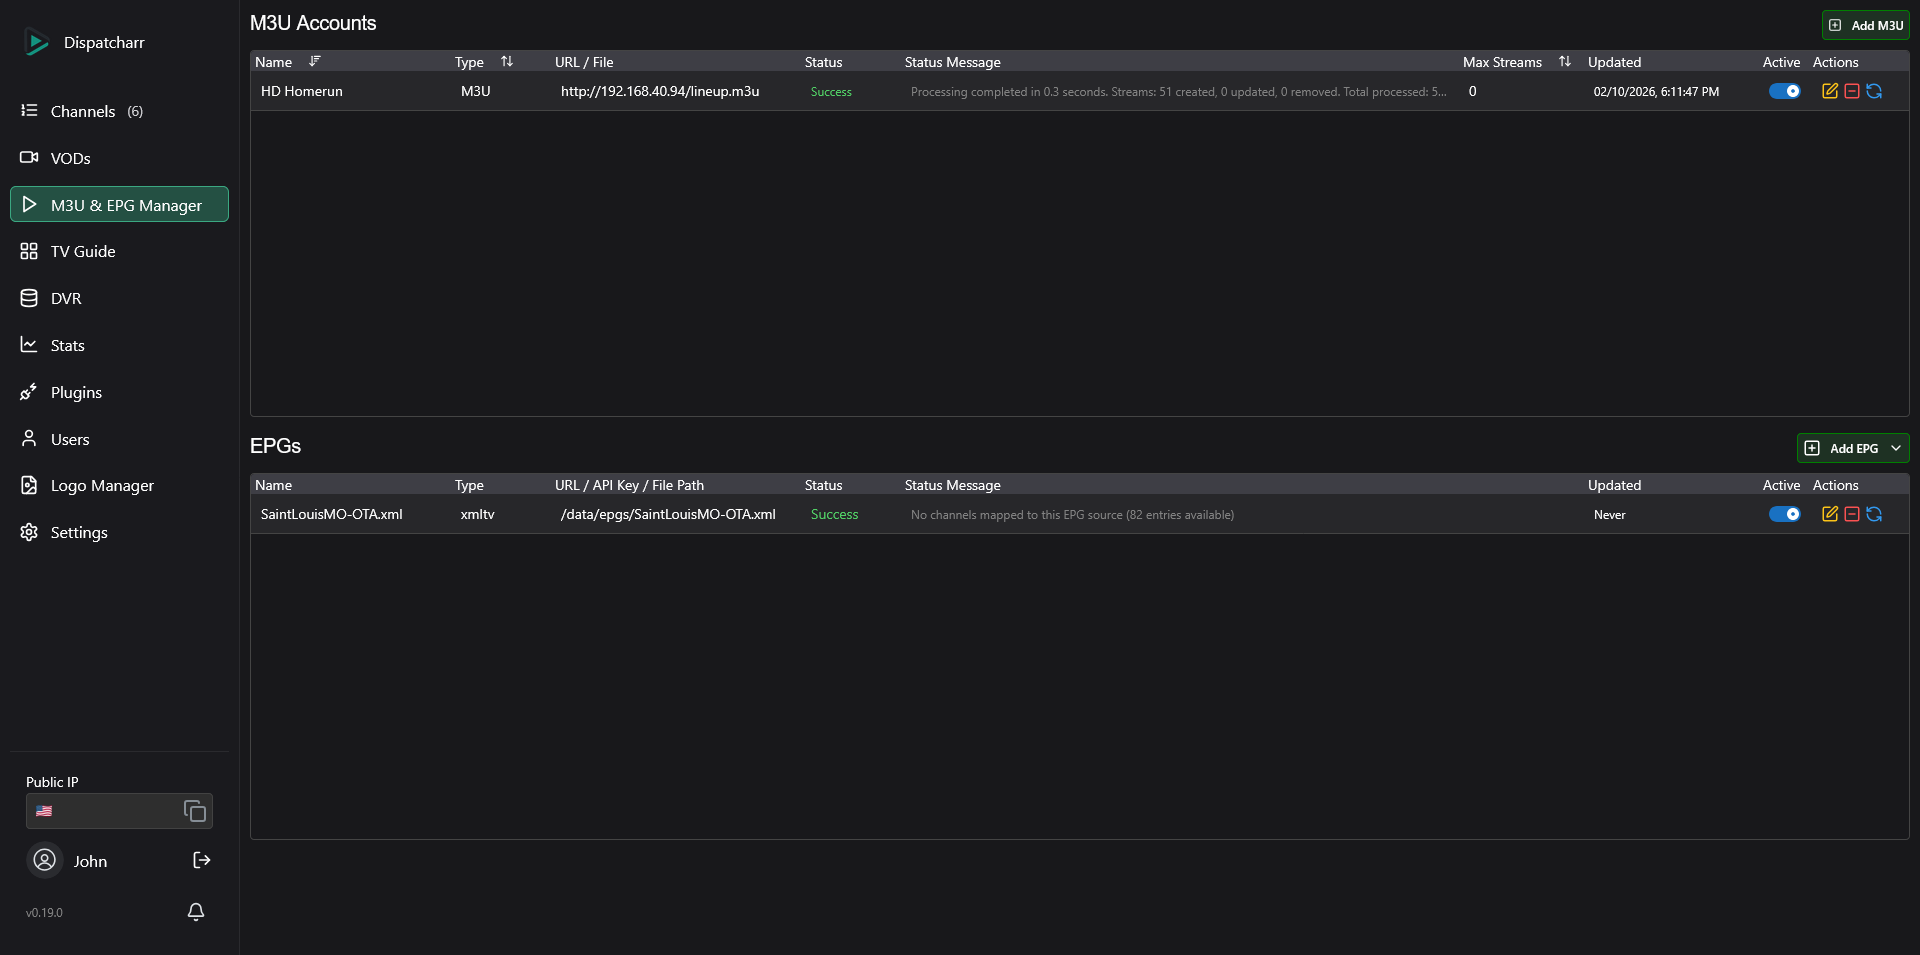This screenshot has height=955, width=1920.
Task: Toggle HD Homerun account active switch
Action: 1785,91
